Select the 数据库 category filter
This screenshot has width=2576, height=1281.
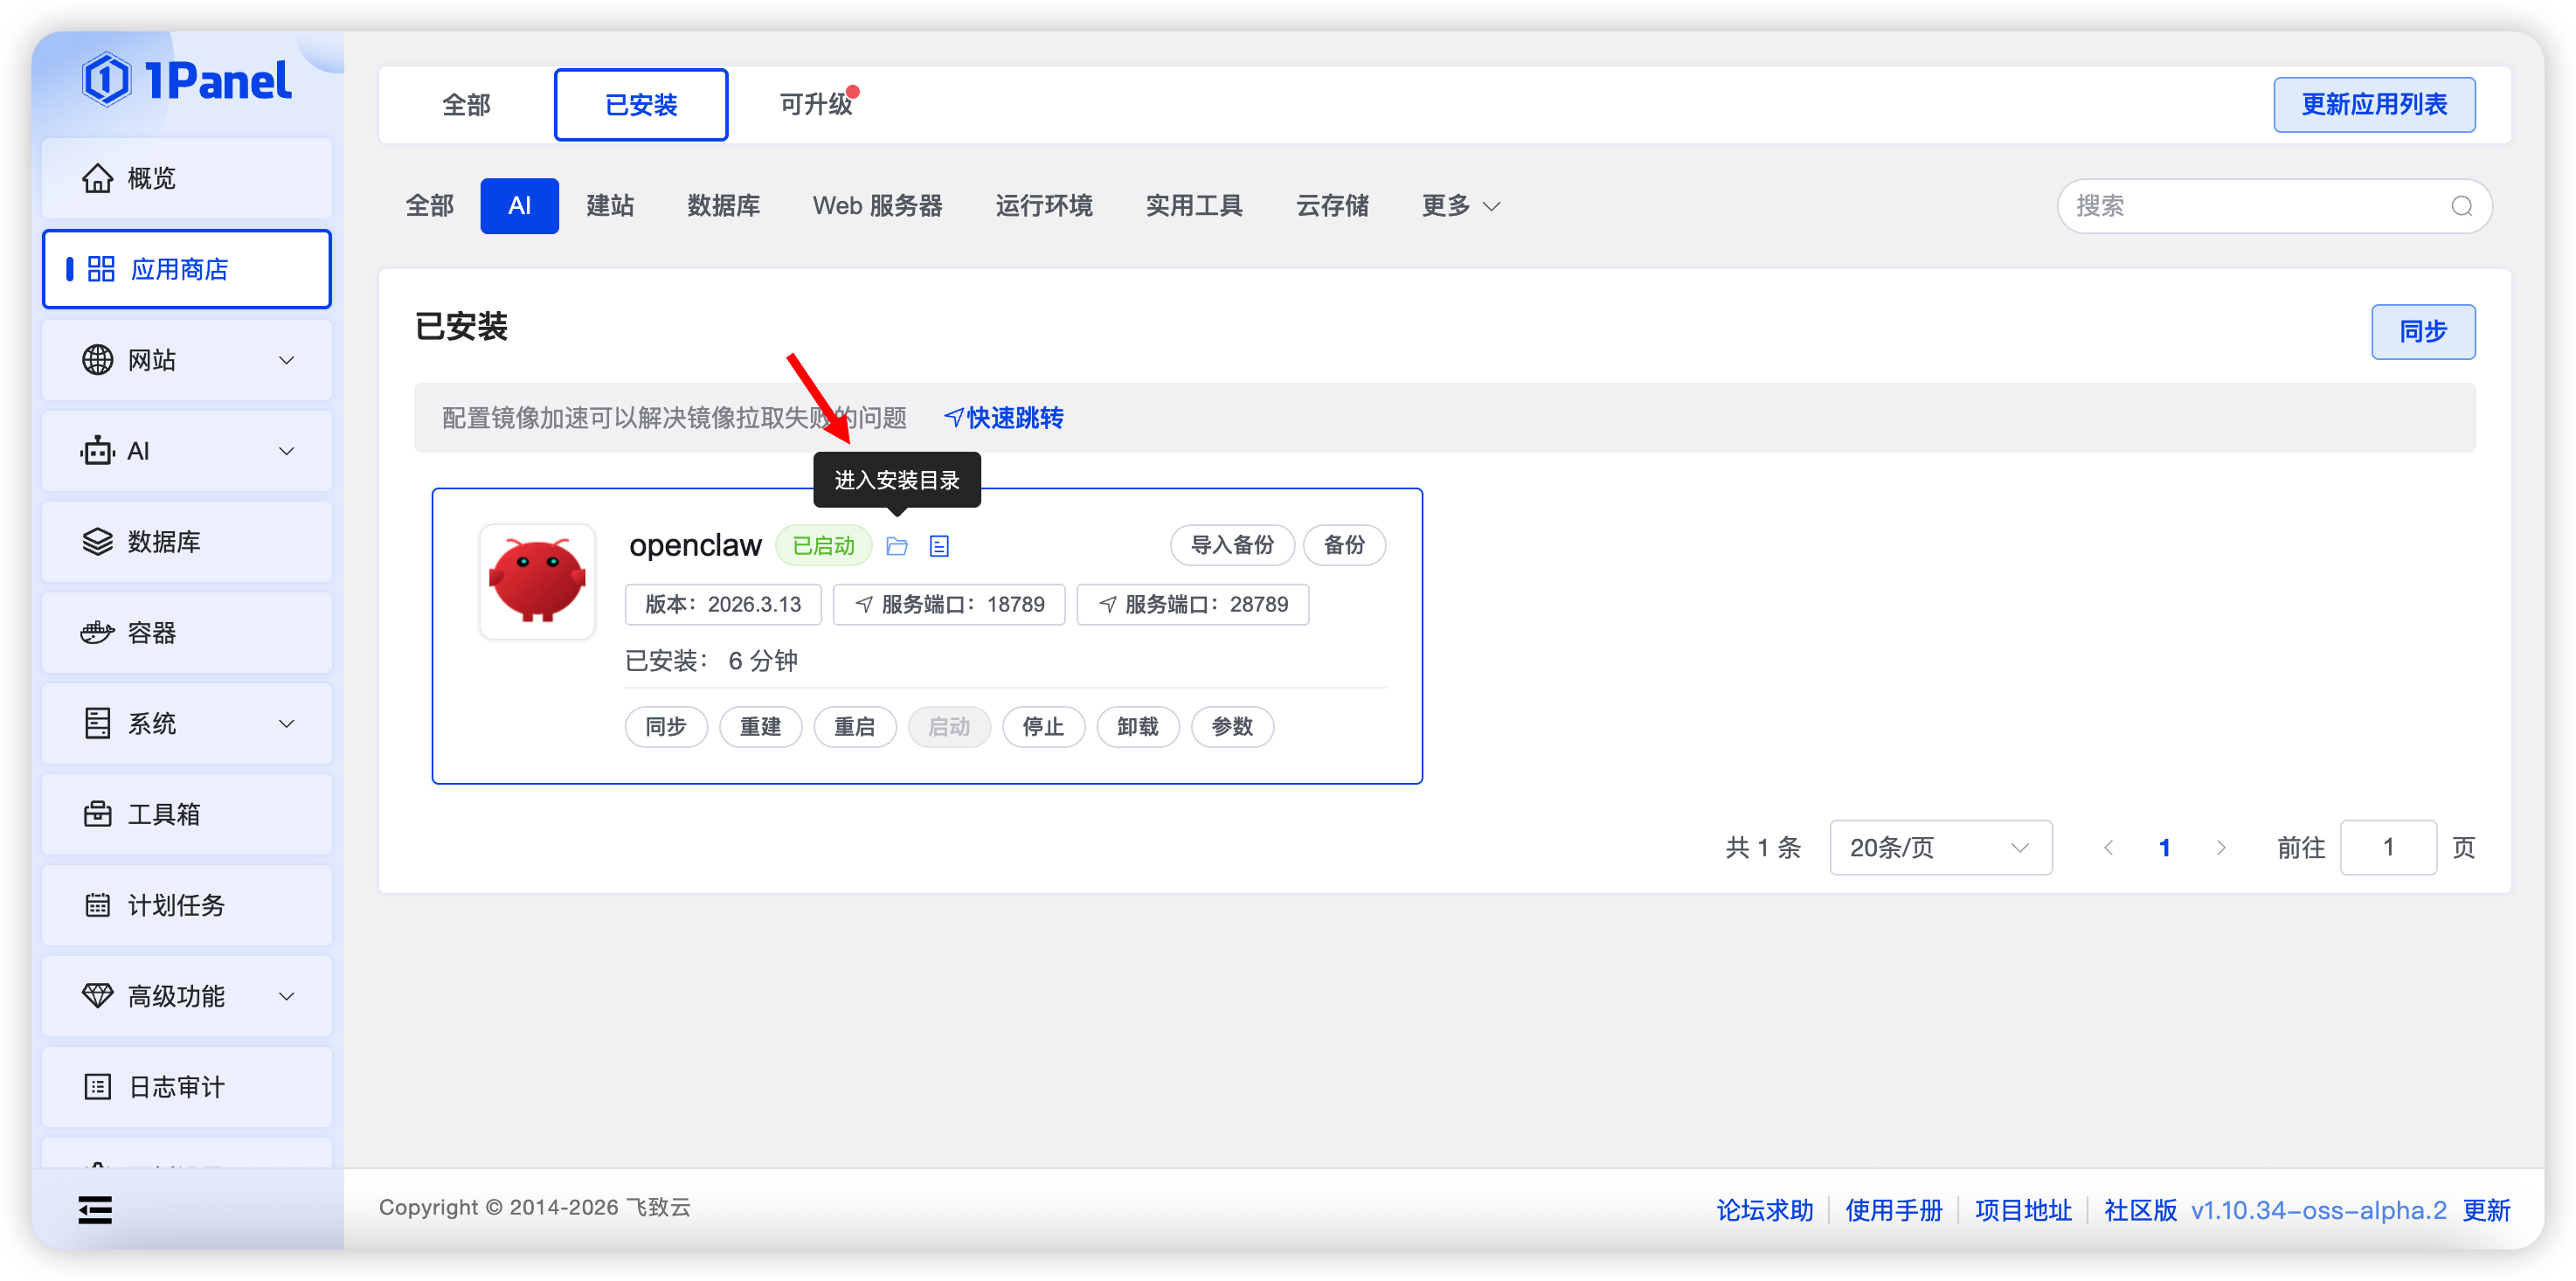(723, 206)
